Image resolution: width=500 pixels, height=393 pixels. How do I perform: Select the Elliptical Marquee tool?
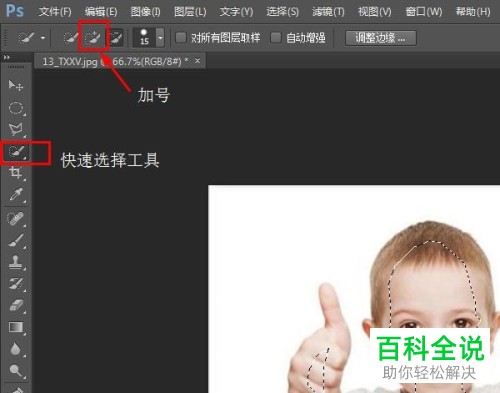pos(16,108)
